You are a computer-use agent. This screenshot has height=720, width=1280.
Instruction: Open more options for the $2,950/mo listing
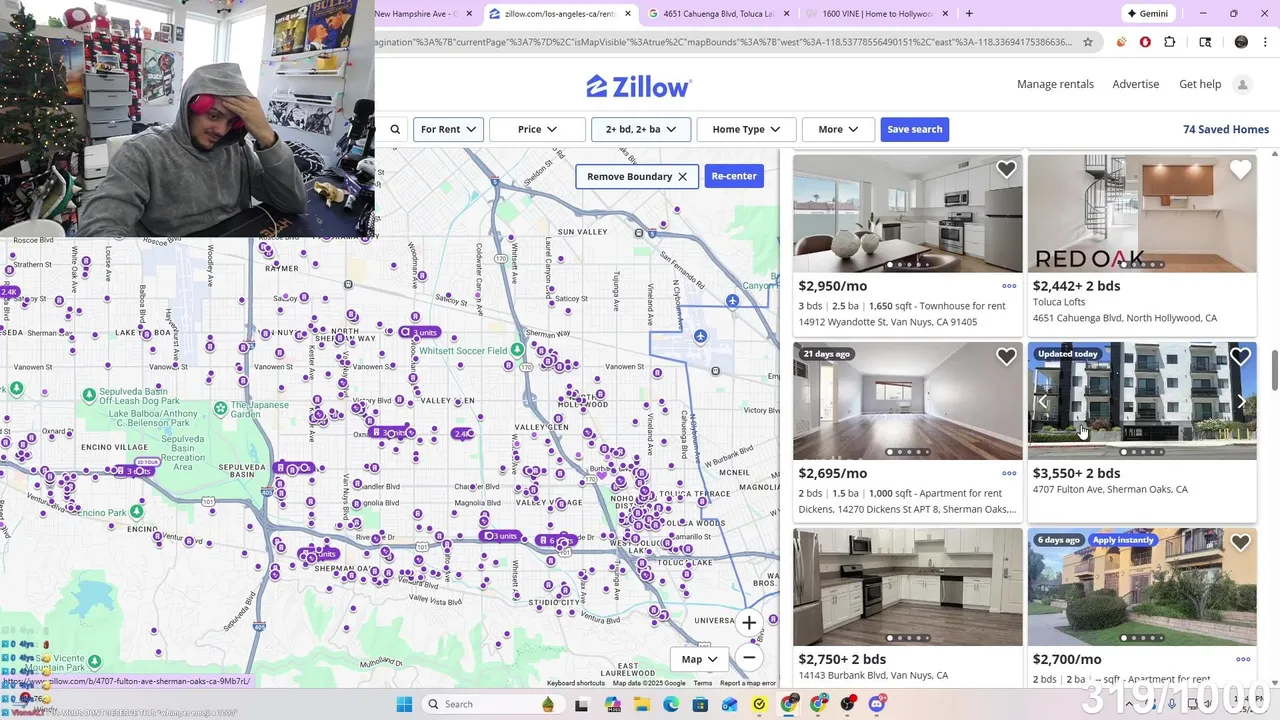(x=1009, y=286)
